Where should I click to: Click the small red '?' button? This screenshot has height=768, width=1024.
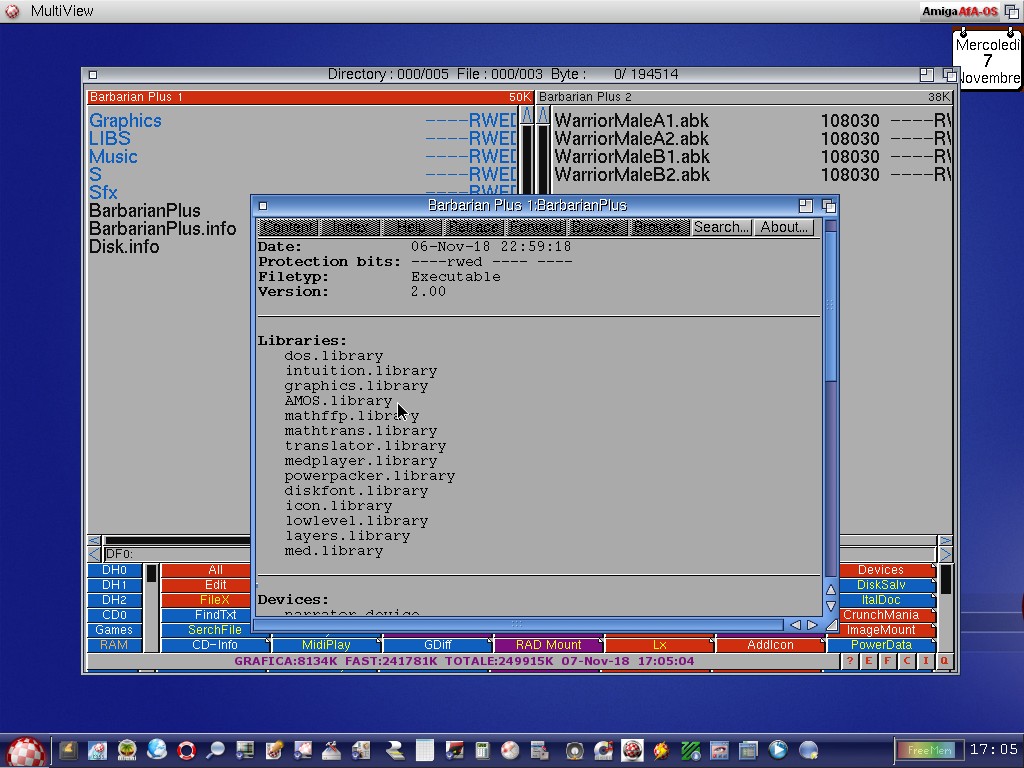click(x=850, y=661)
